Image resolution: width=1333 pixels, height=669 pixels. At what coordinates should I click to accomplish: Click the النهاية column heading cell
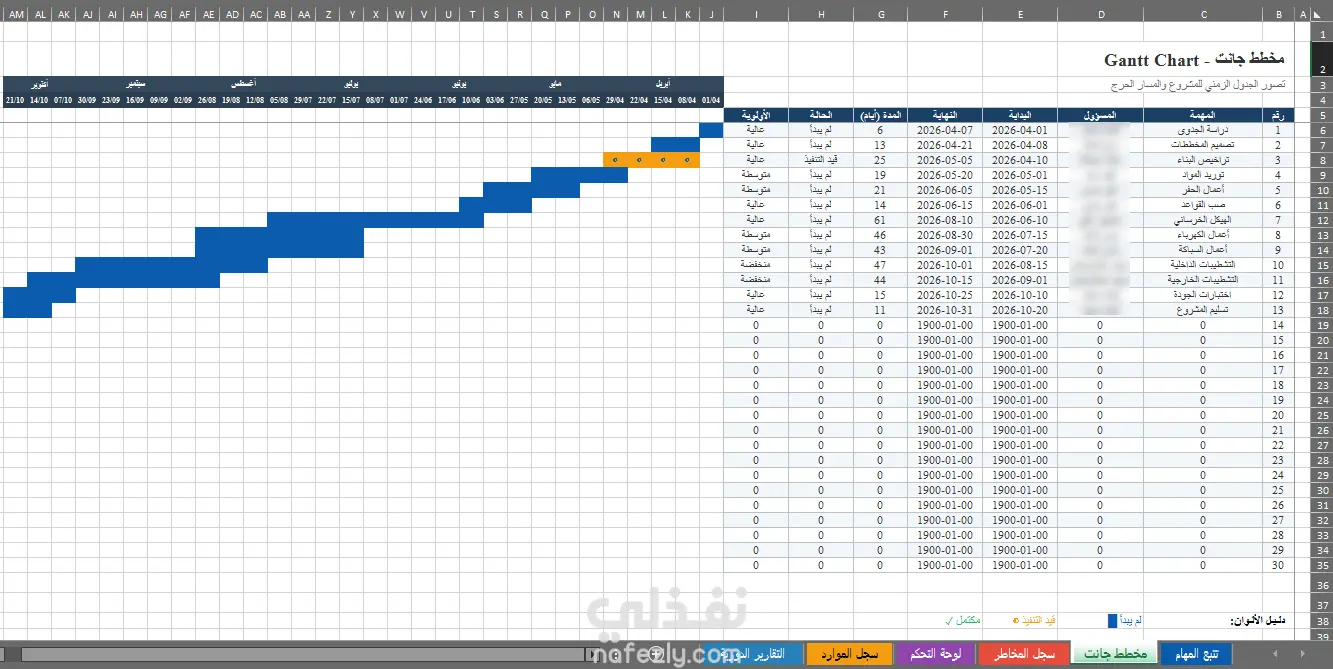[946, 115]
